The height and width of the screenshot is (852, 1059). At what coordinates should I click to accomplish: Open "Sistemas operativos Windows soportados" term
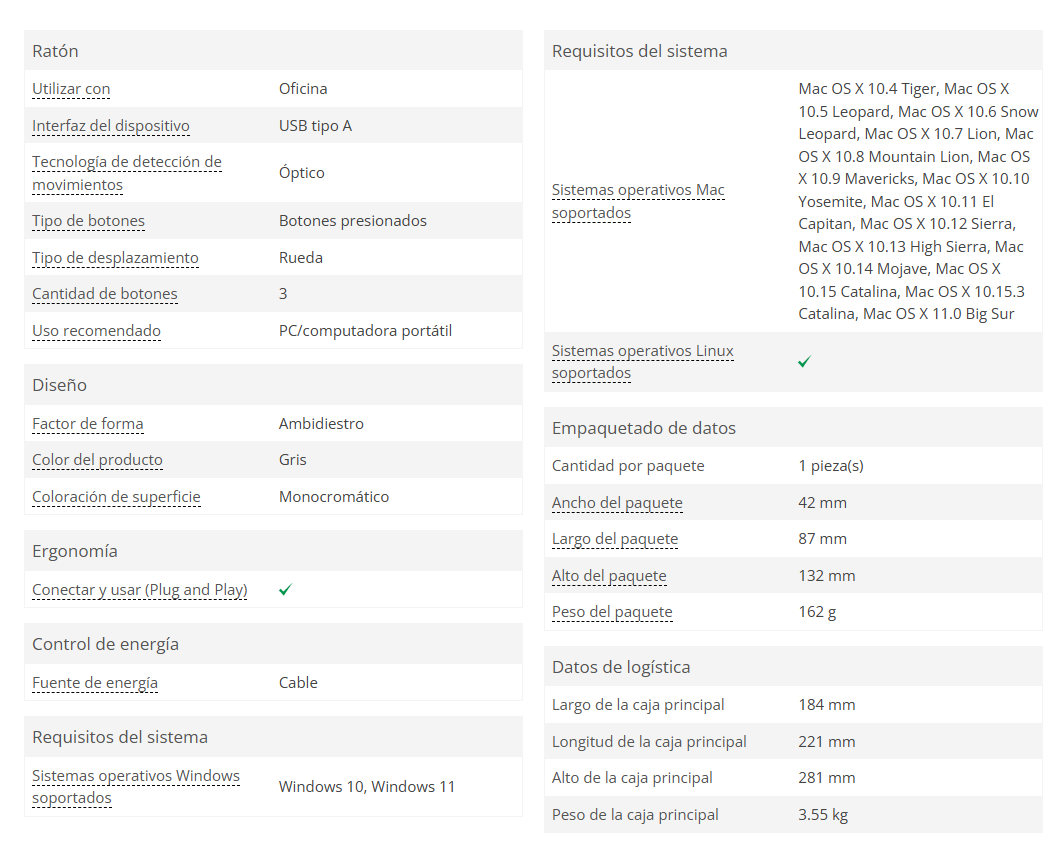click(136, 787)
